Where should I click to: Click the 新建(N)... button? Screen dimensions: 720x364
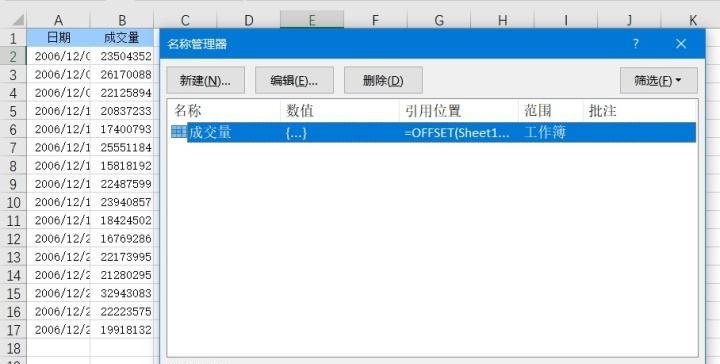click(205, 80)
